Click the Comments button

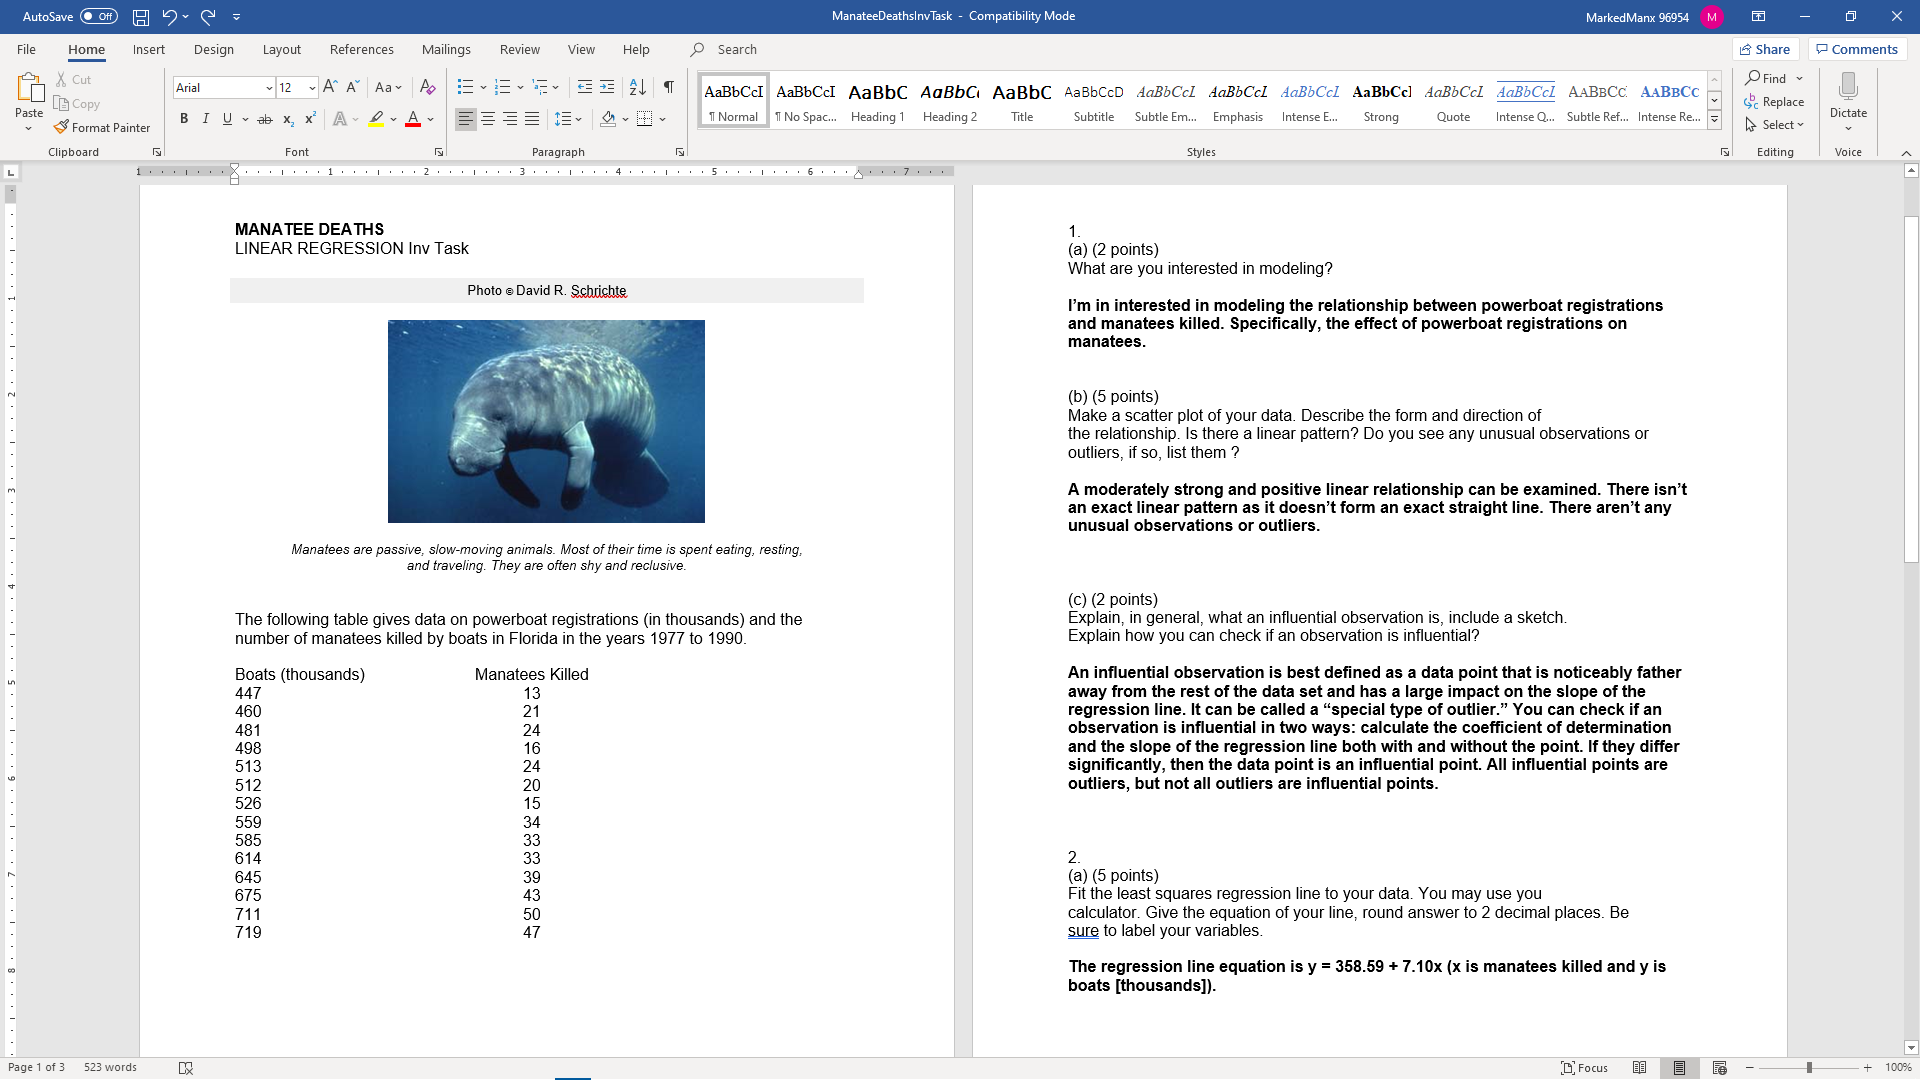coord(1857,49)
